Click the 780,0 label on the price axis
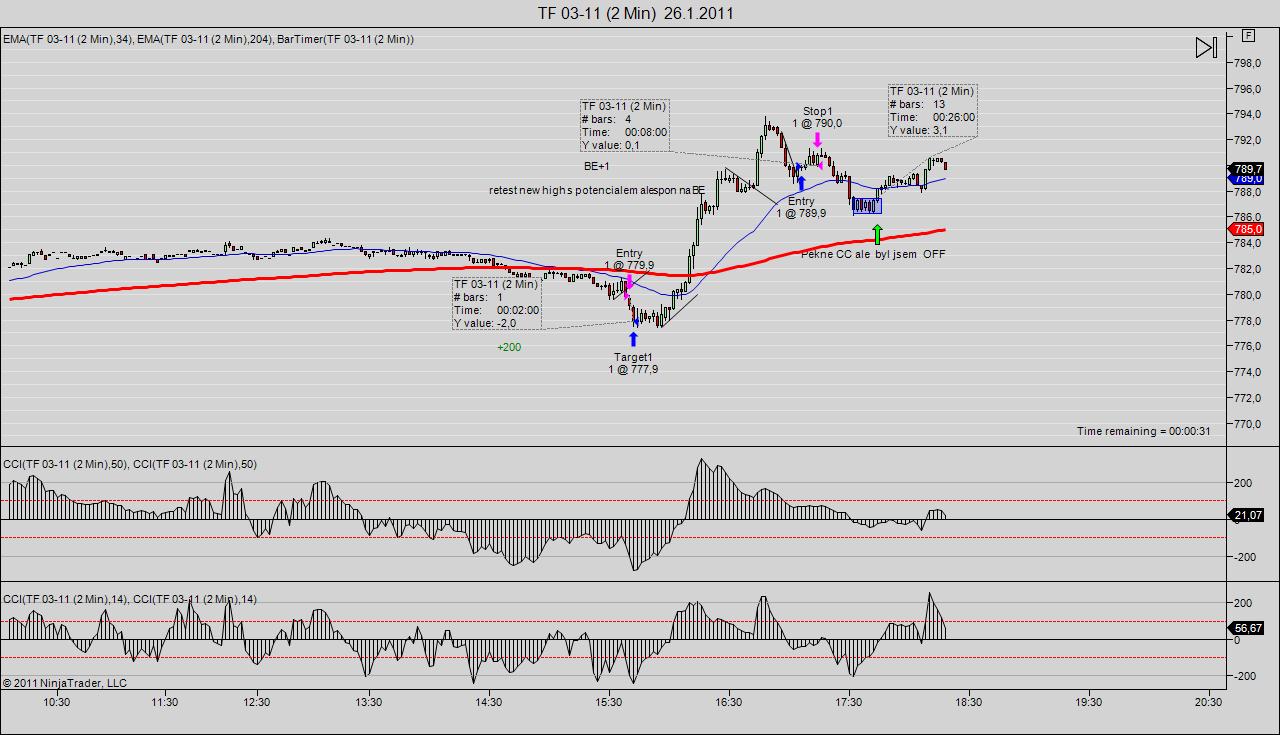 coord(1247,295)
